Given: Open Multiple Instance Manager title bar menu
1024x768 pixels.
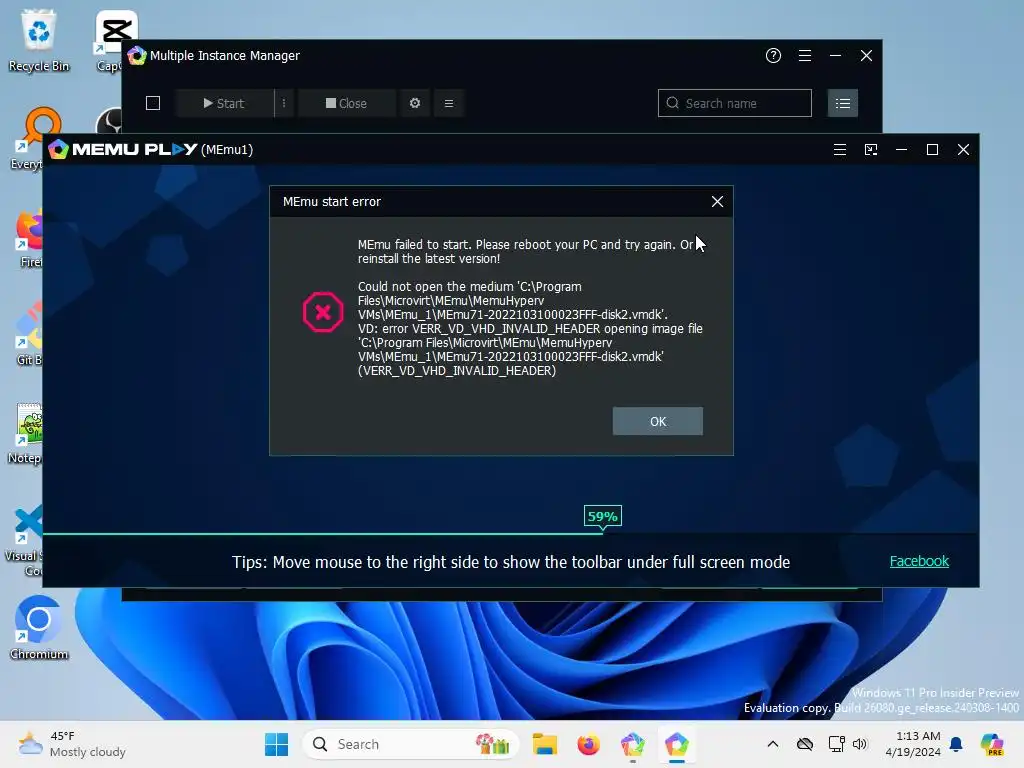Looking at the screenshot, I should [805, 56].
